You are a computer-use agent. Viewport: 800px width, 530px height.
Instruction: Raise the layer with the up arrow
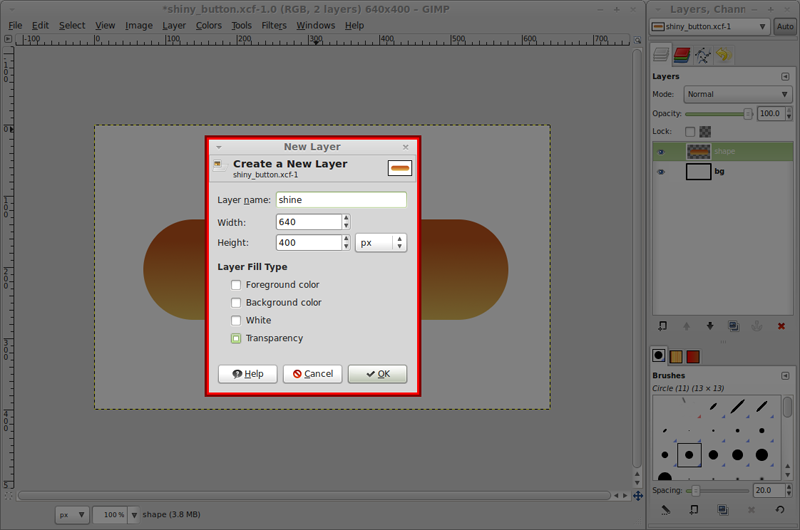pyautogui.click(x=686, y=326)
